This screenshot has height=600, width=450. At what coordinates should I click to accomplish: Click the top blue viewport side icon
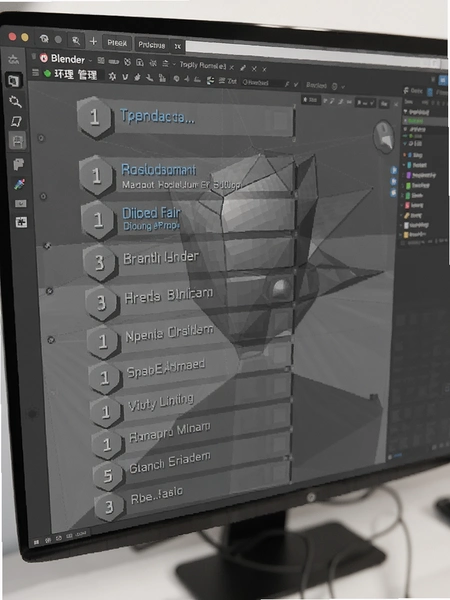(393, 170)
